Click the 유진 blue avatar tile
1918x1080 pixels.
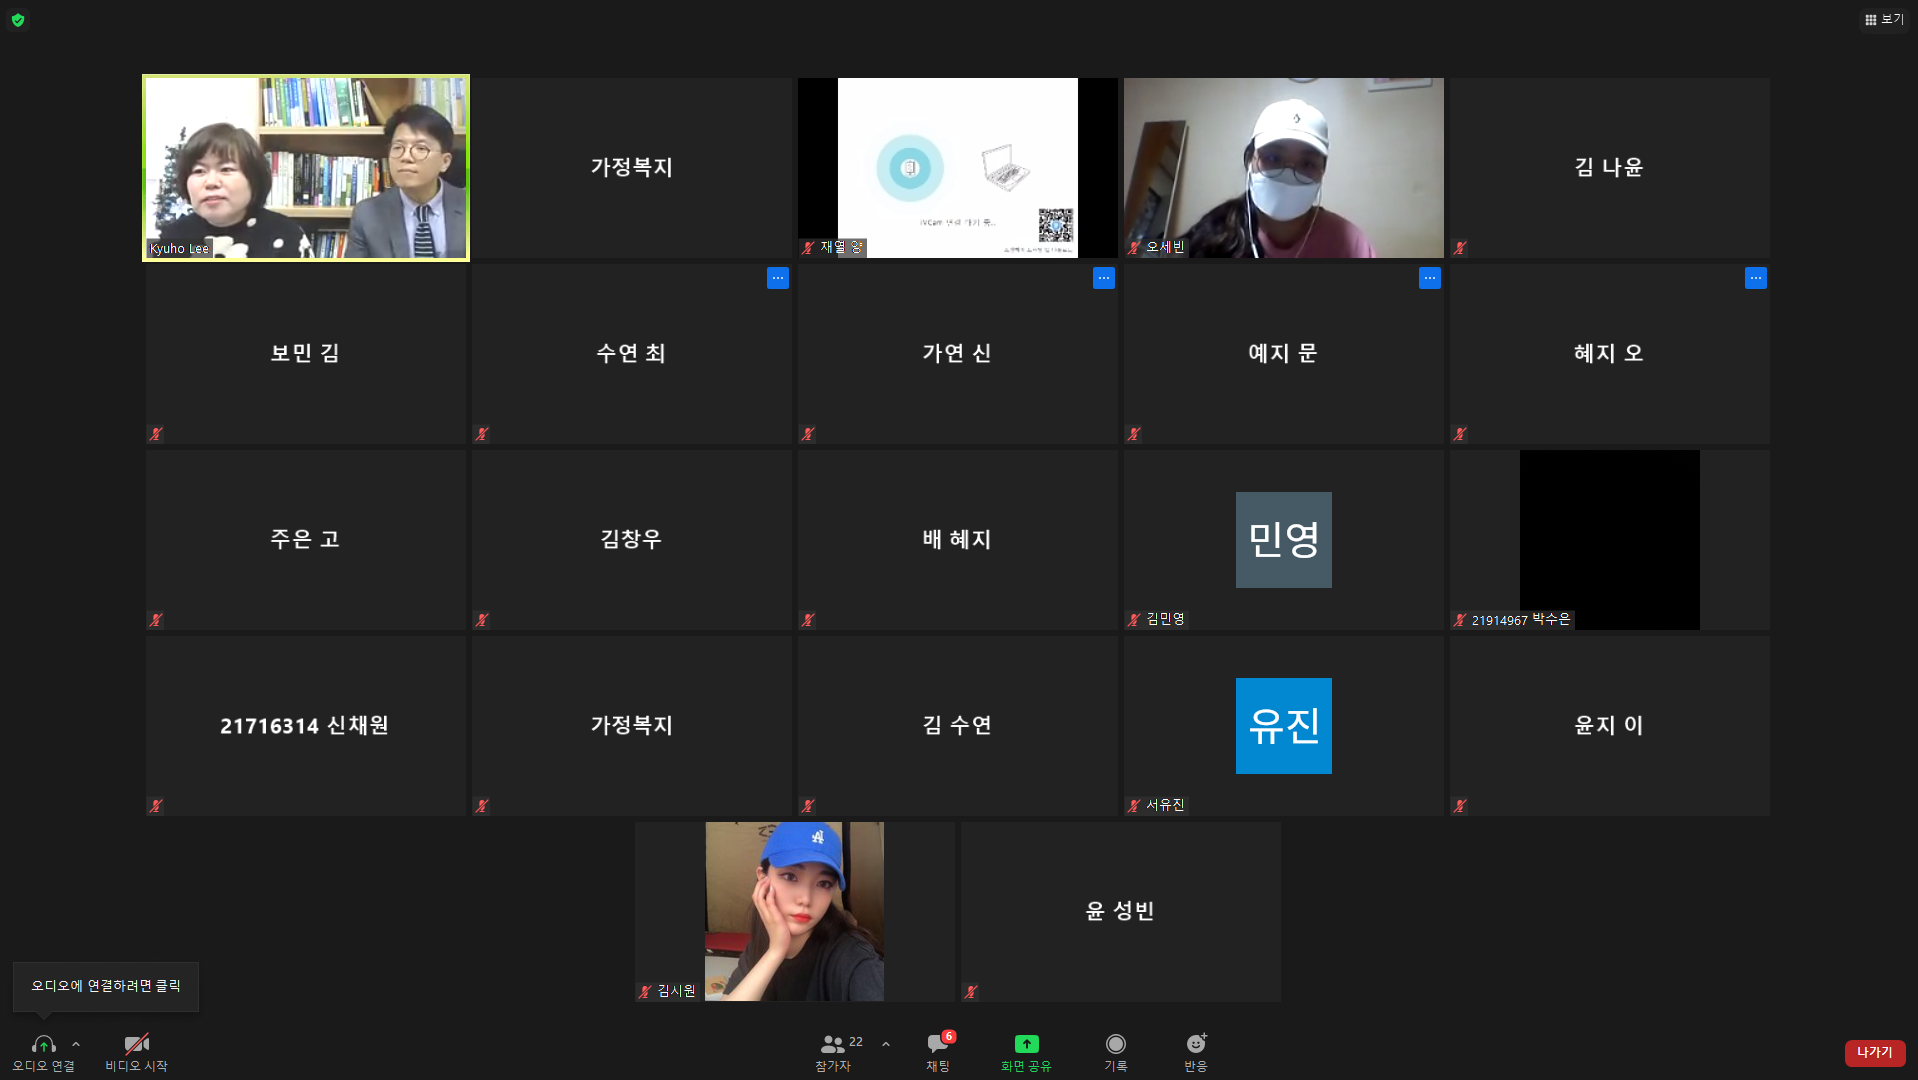coord(1283,725)
